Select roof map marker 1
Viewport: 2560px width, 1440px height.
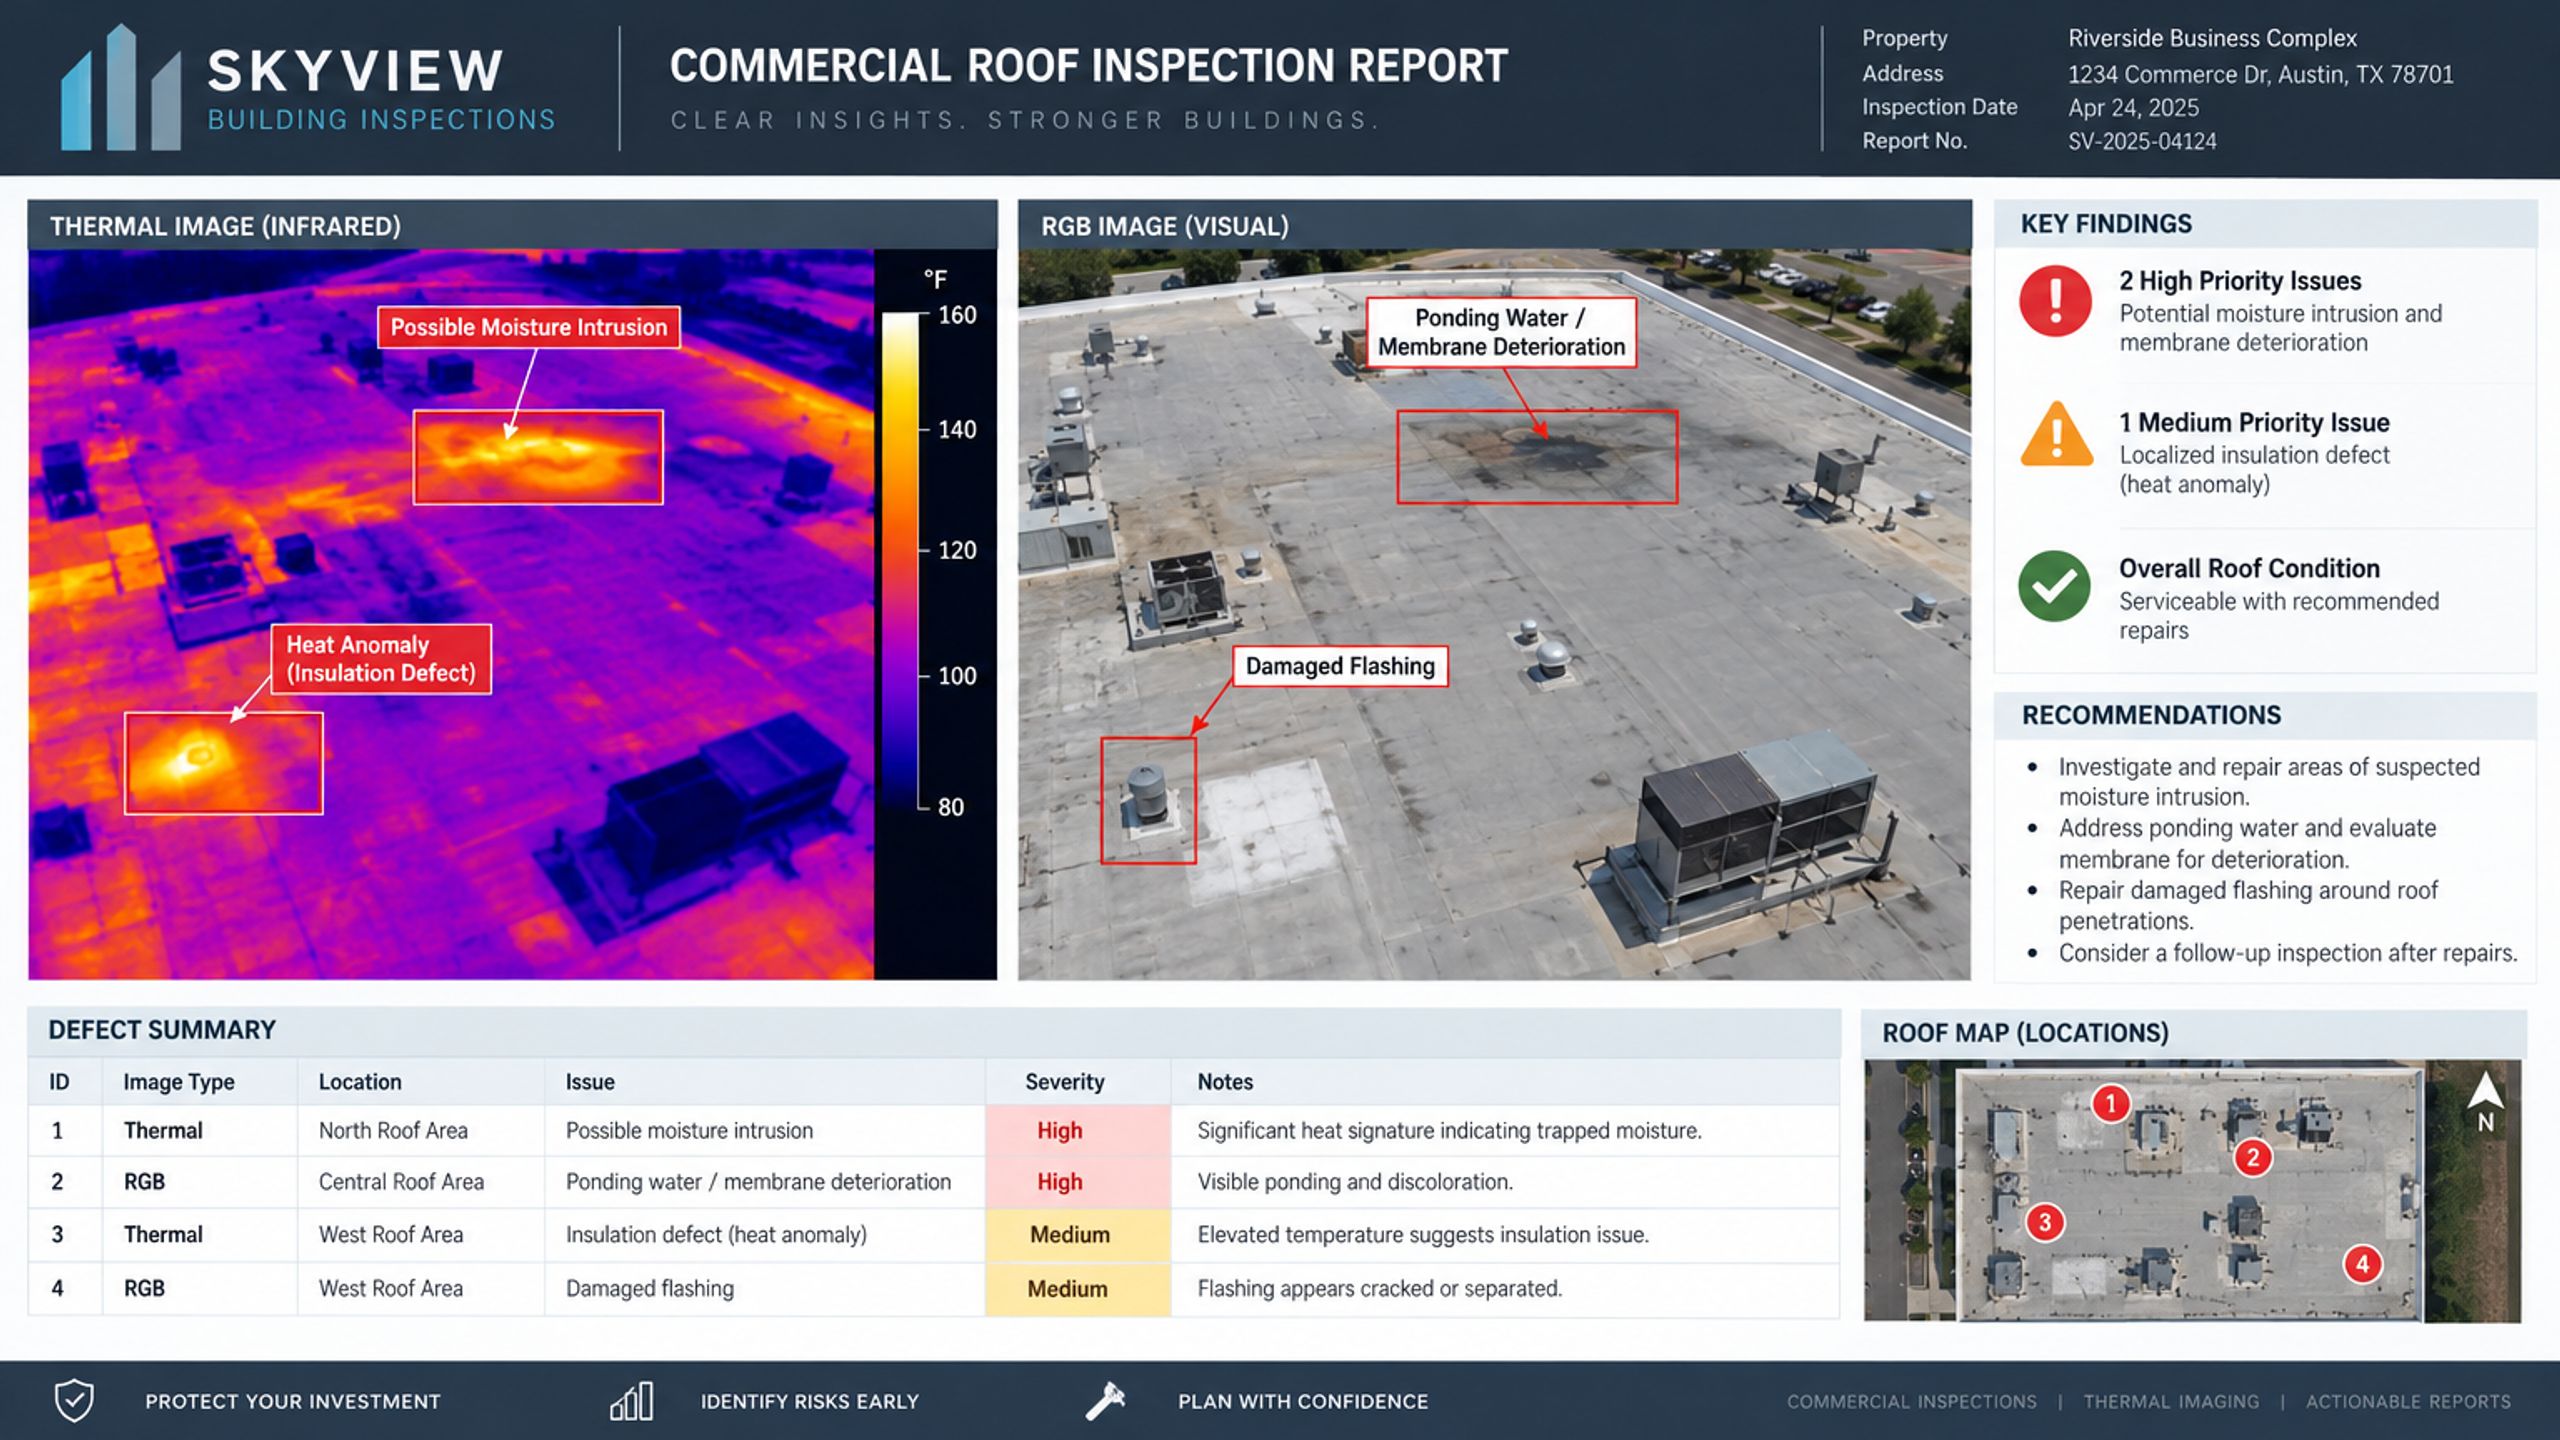coord(2111,1104)
